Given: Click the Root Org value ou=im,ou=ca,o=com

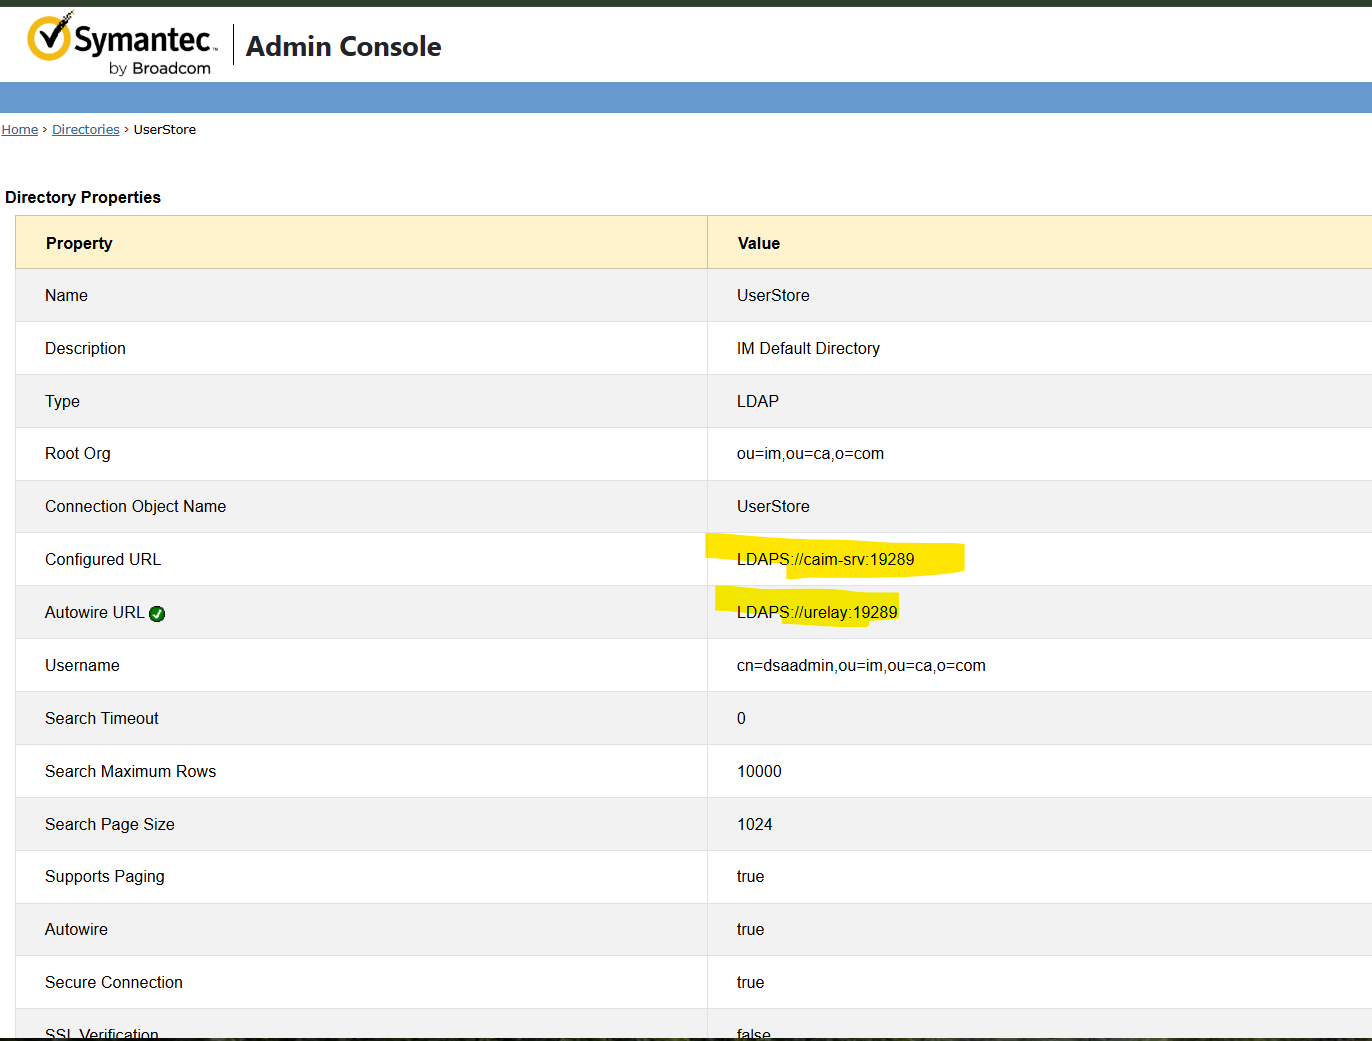Looking at the screenshot, I should 810,454.
